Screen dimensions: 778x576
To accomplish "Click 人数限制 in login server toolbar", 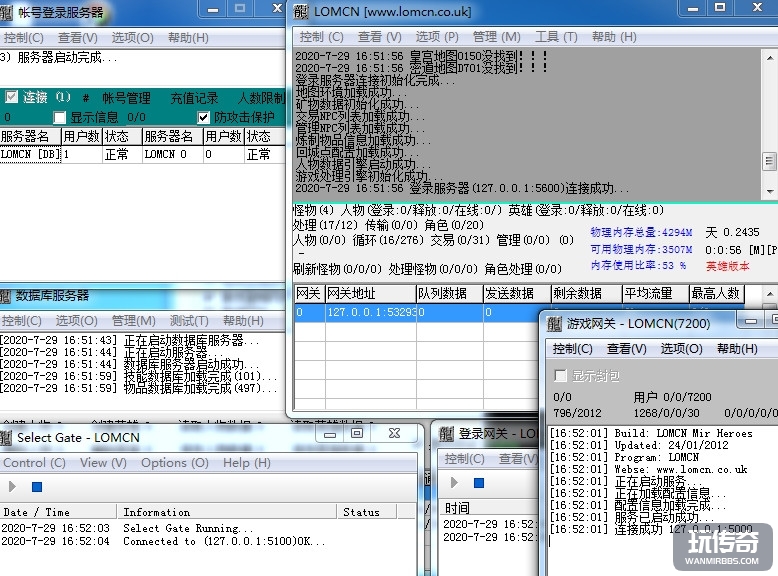I will (261, 98).
